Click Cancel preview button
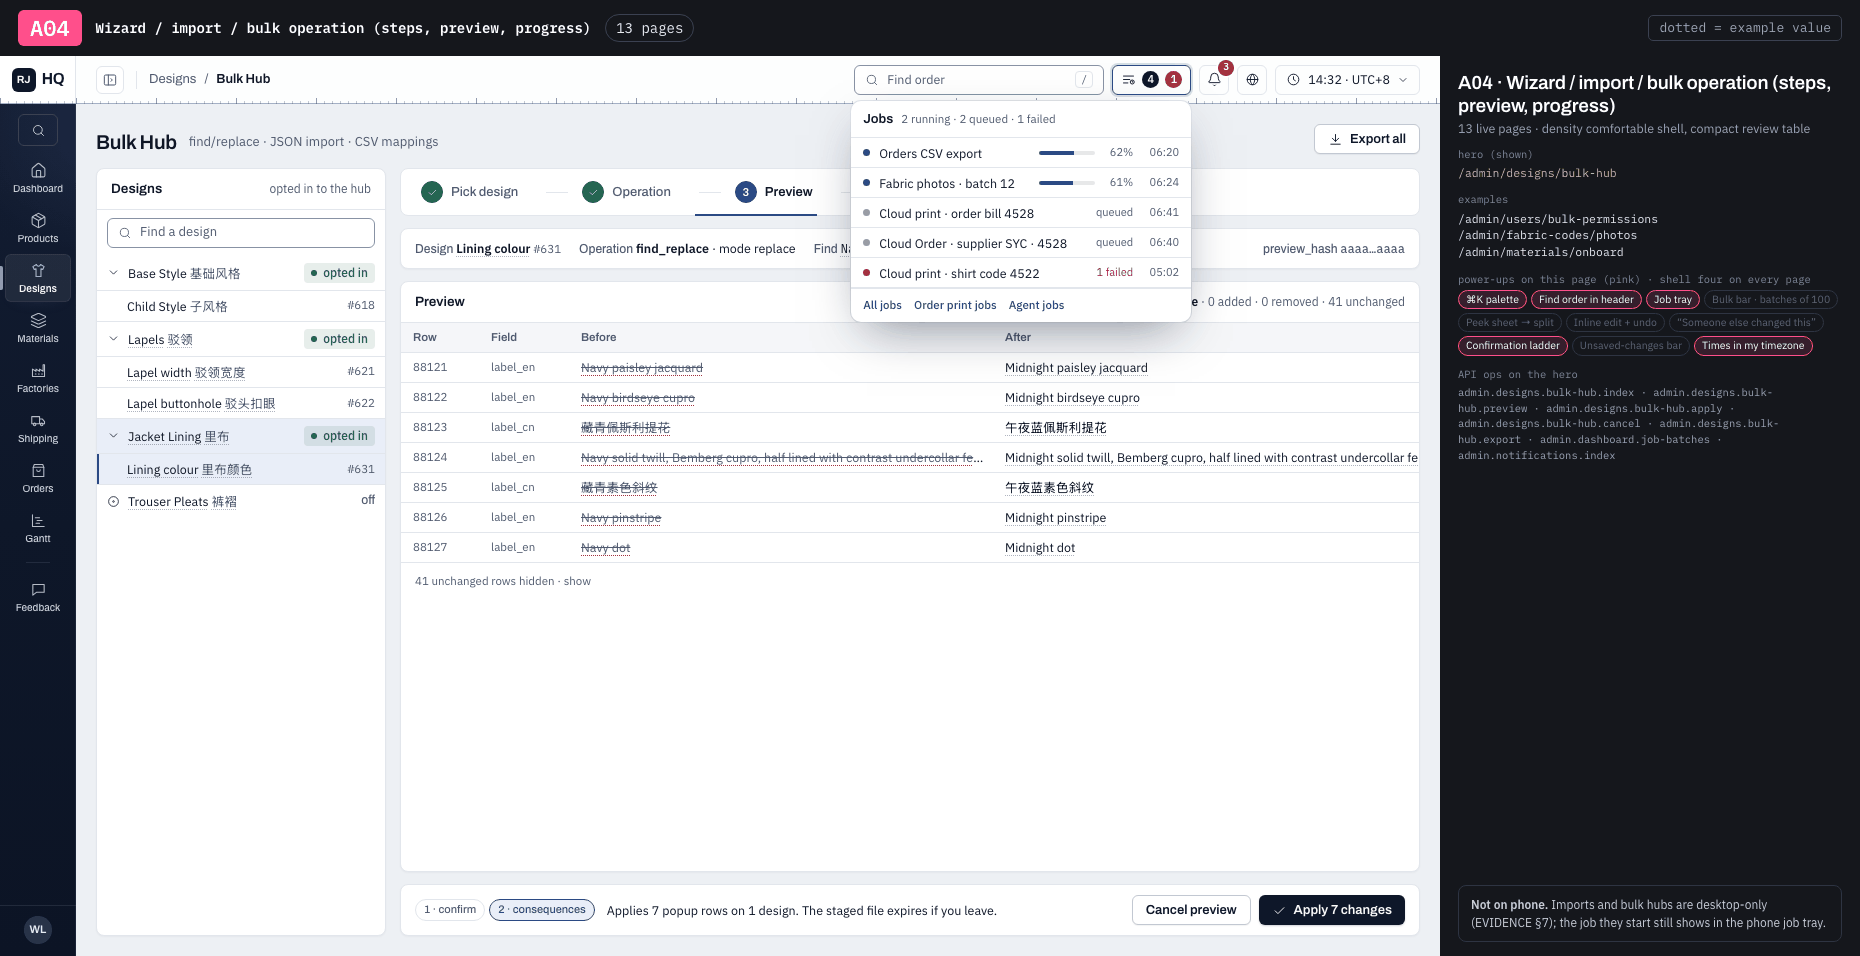This screenshot has height=956, width=1860. (1191, 910)
